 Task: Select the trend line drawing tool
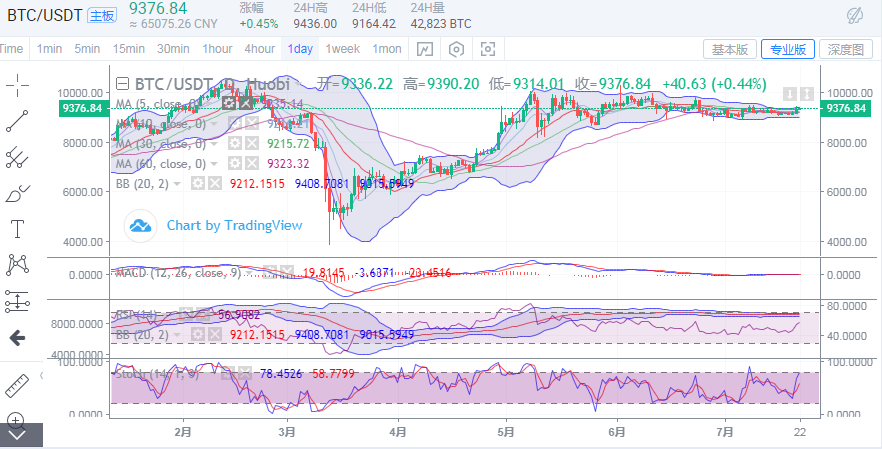(x=17, y=121)
